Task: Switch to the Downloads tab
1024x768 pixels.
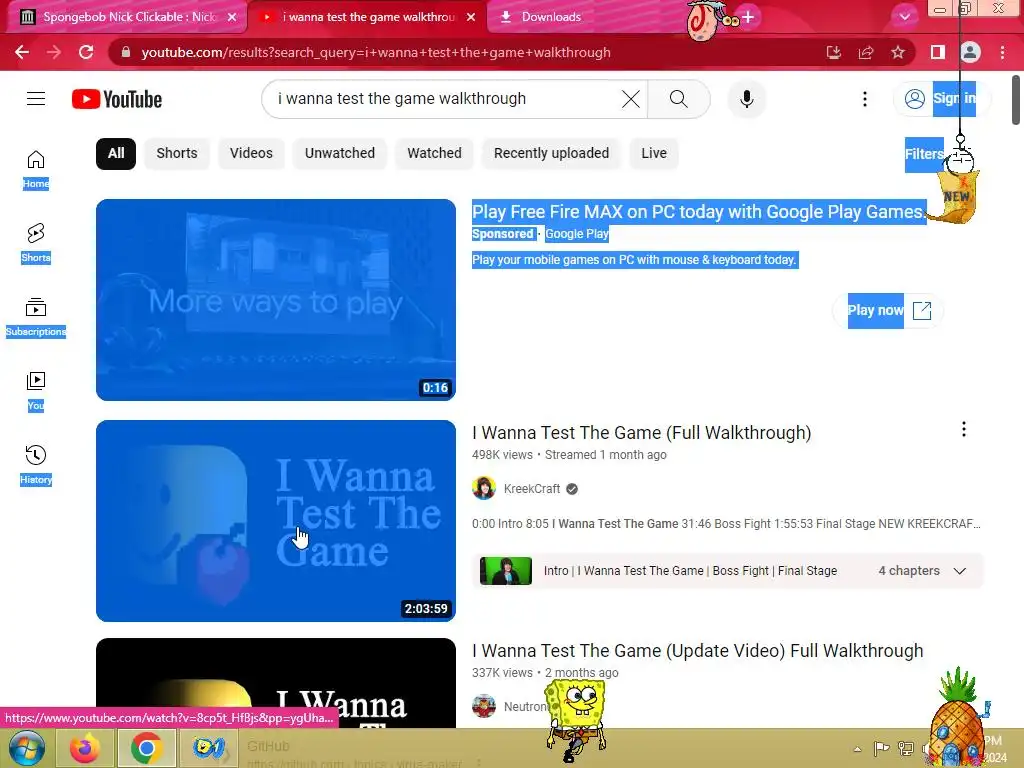Action: [551, 17]
